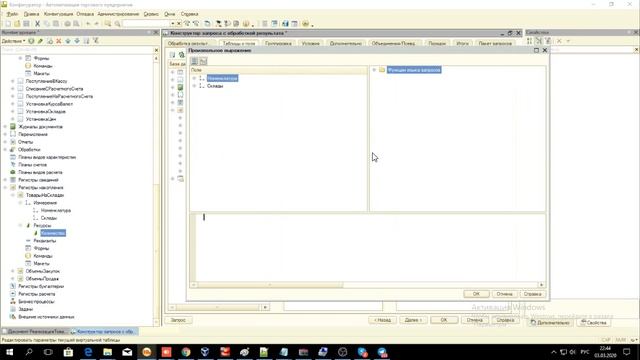Click the pencil edit icon in configuration panel
The height and width of the screenshot is (360, 640).
coord(40,41)
